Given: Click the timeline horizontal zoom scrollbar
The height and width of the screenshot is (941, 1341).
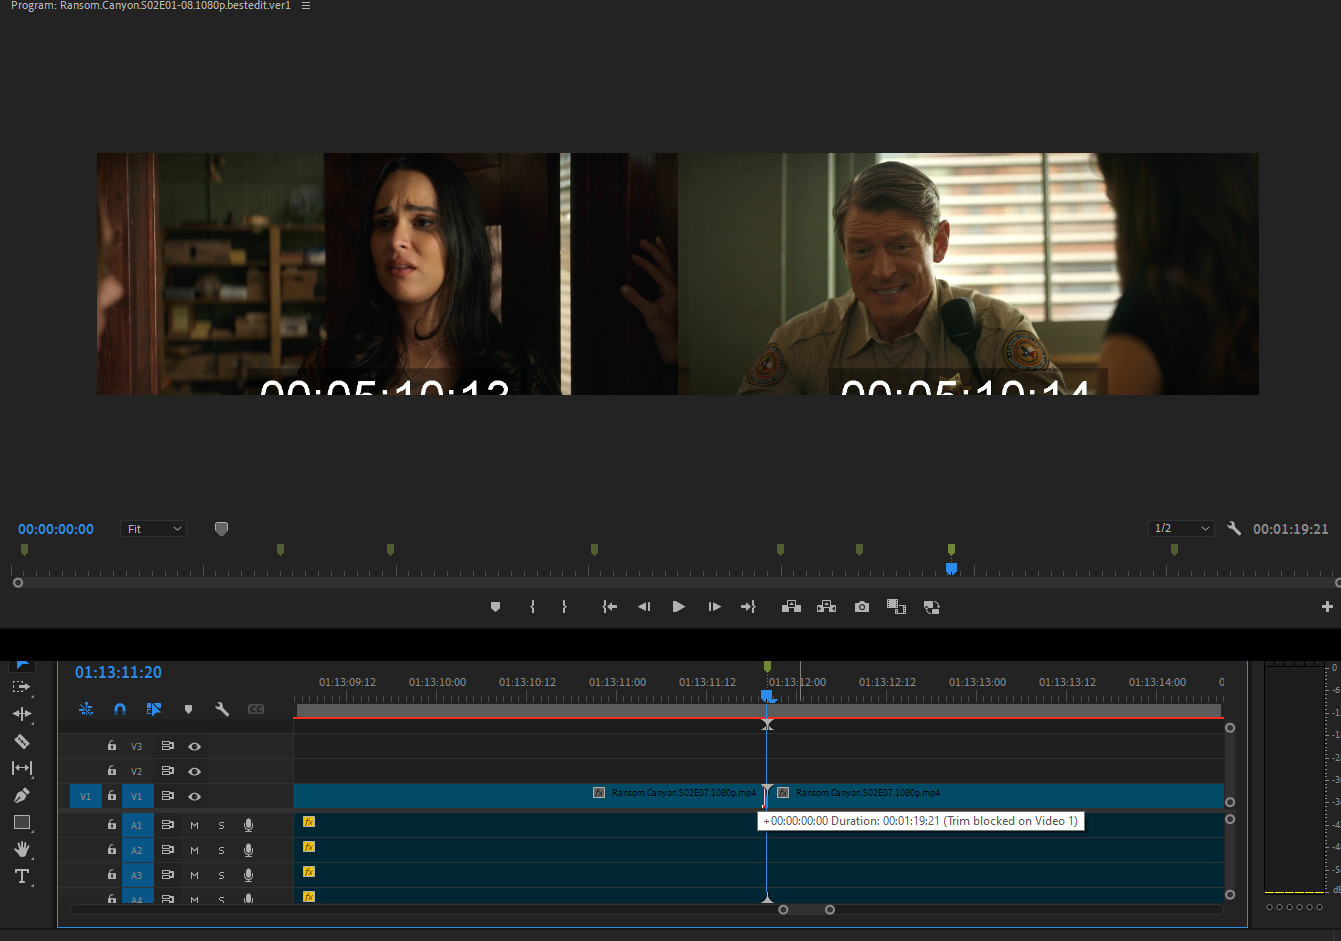Looking at the screenshot, I should pos(806,910).
